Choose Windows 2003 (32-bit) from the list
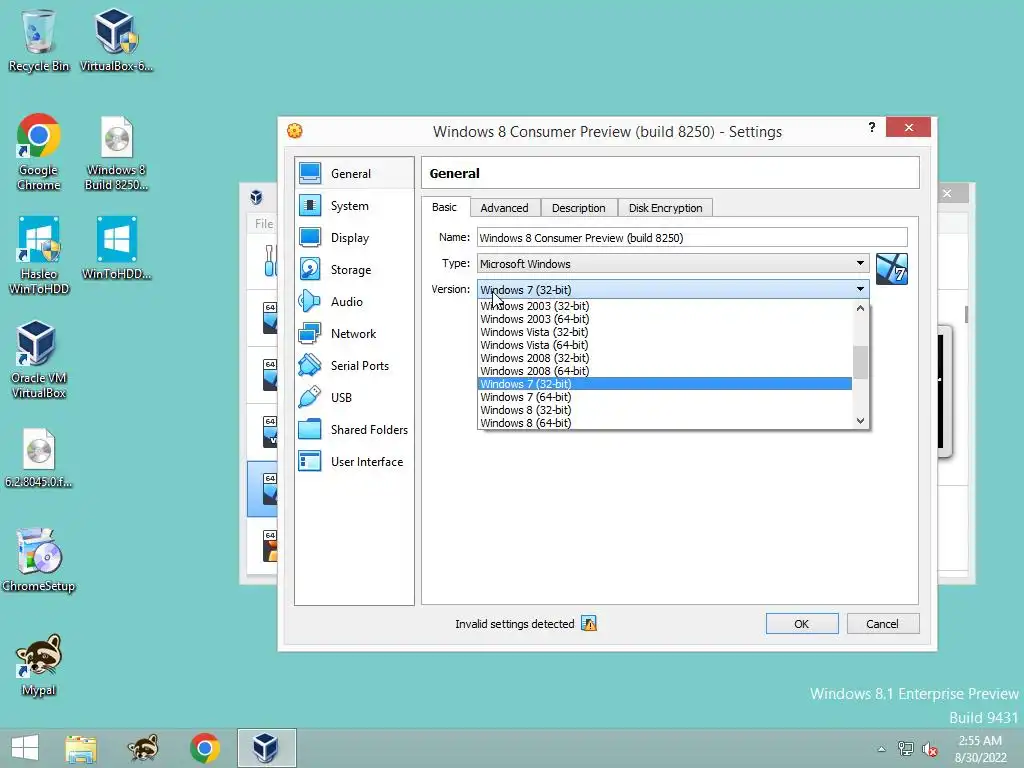Screen dimensions: 1024x768 [x=664, y=306]
